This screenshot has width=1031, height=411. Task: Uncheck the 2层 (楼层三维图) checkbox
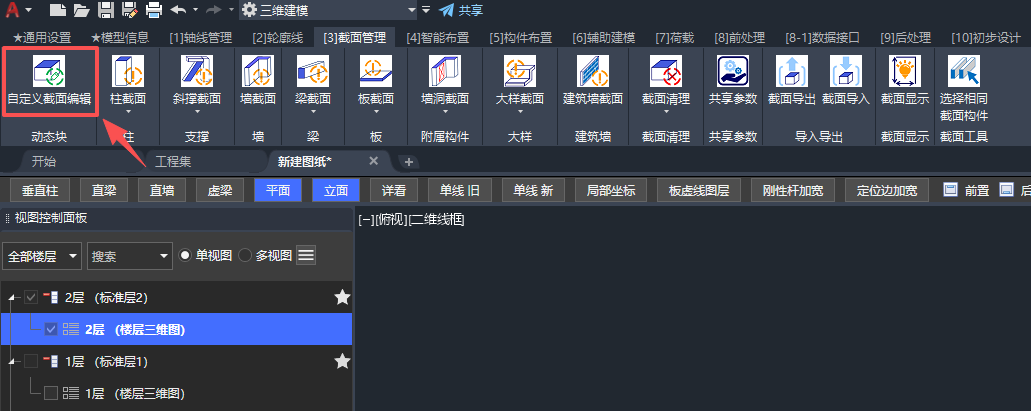51,329
